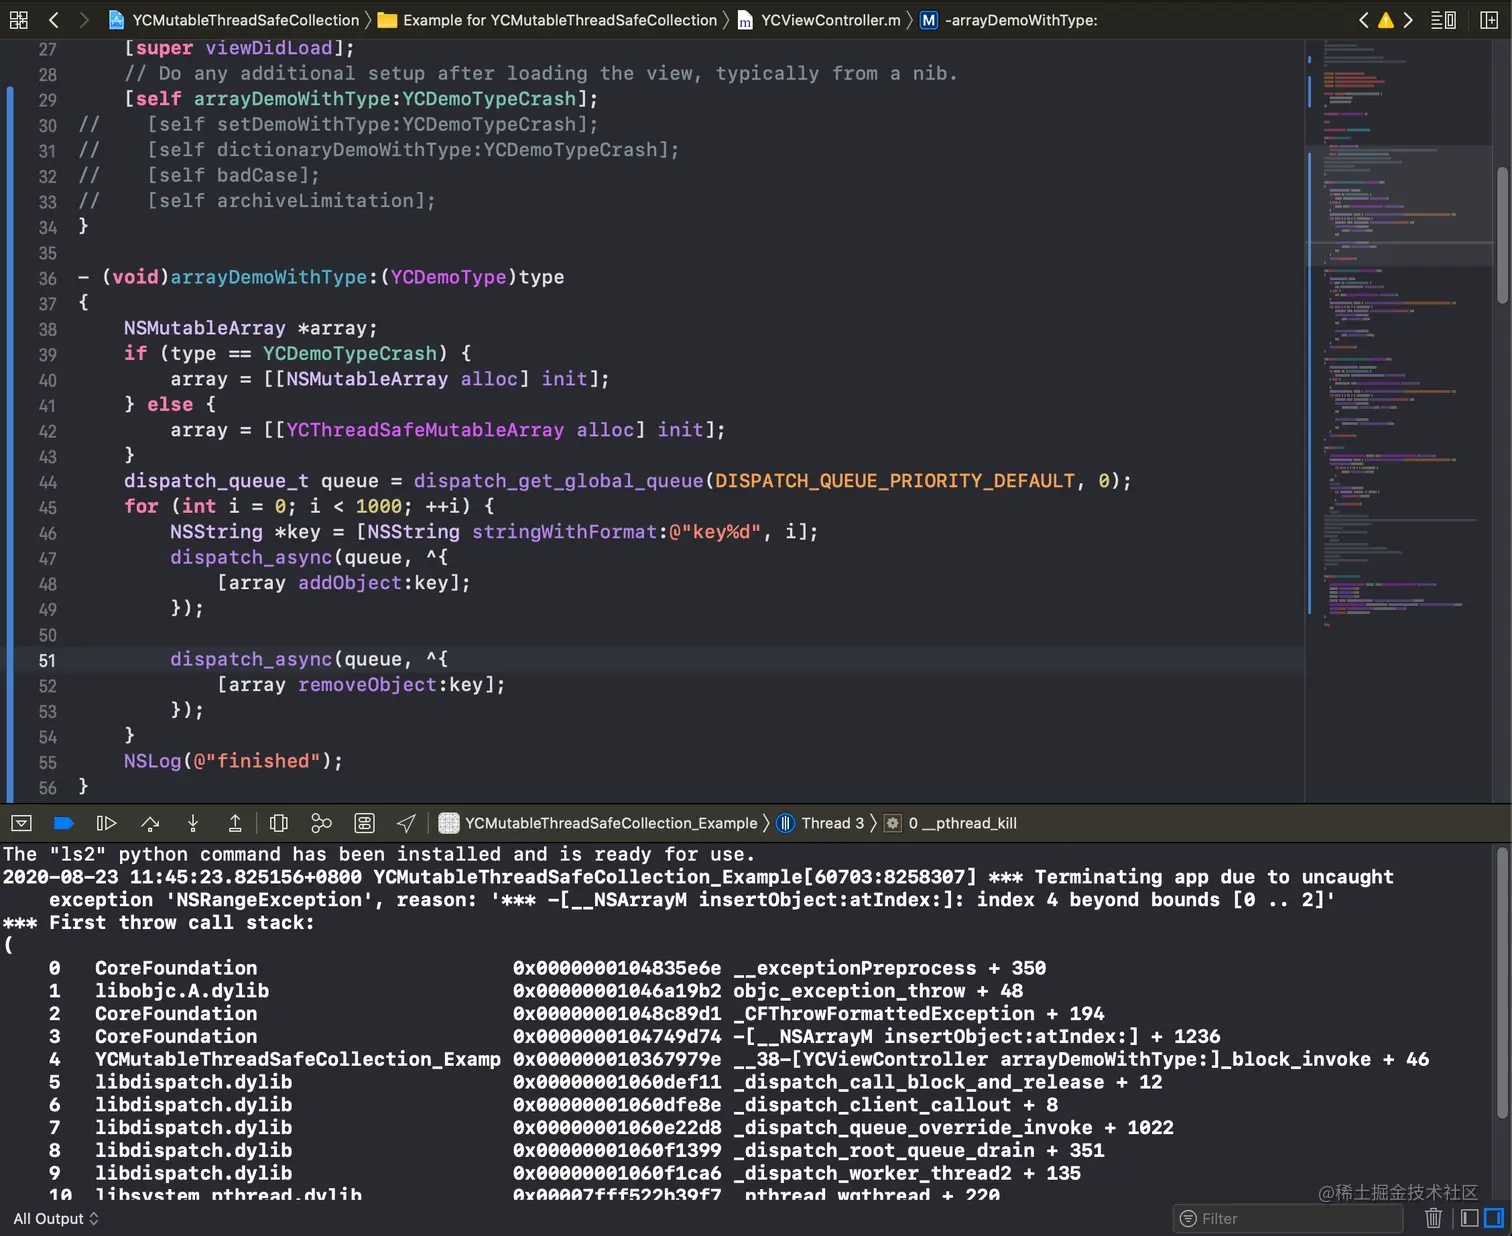Click line number 29 in gutter
This screenshot has width=1512, height=1236.
pos(47,100)
